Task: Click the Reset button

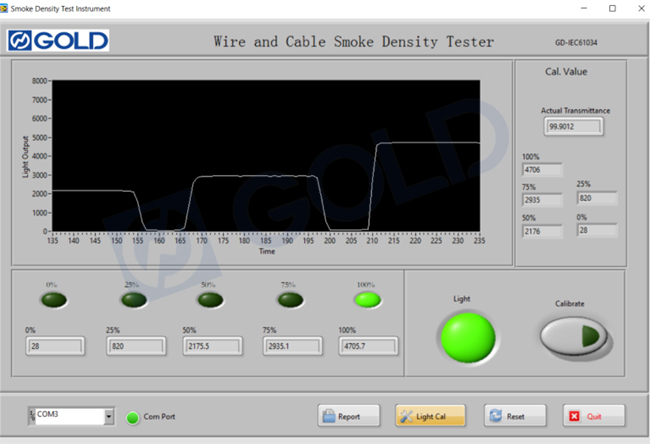Action: [515, 416]
